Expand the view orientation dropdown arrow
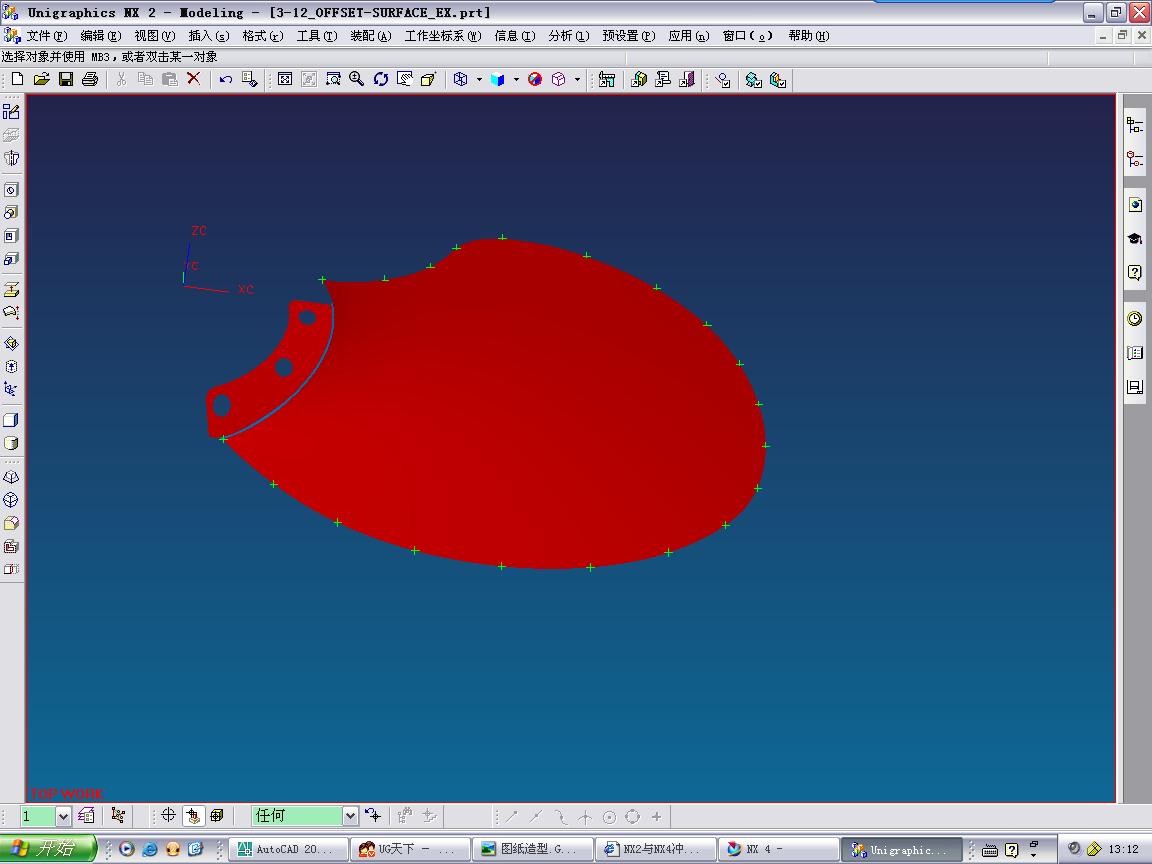Image resolution: width=1152 pixels, height=864 pixels. pyautogui.click(x=479, y=79)
